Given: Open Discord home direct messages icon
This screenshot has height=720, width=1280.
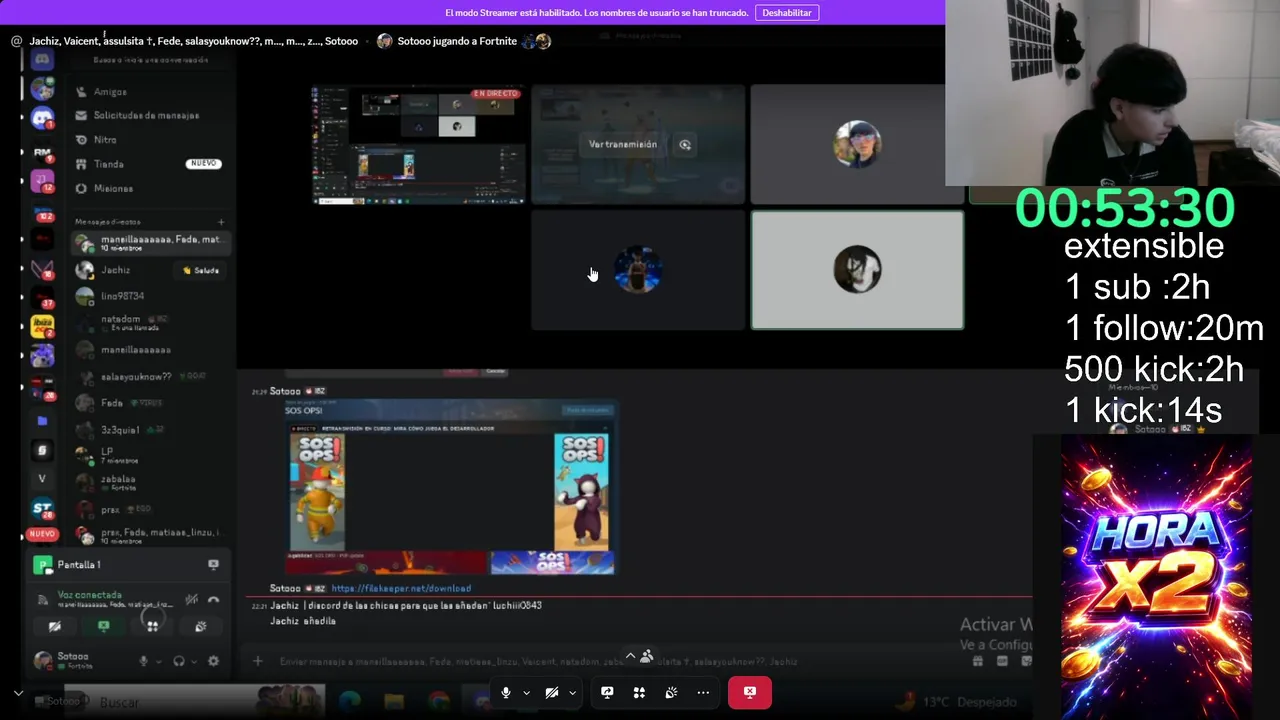Looking at the screenshot, I should (x=42, y=60).
